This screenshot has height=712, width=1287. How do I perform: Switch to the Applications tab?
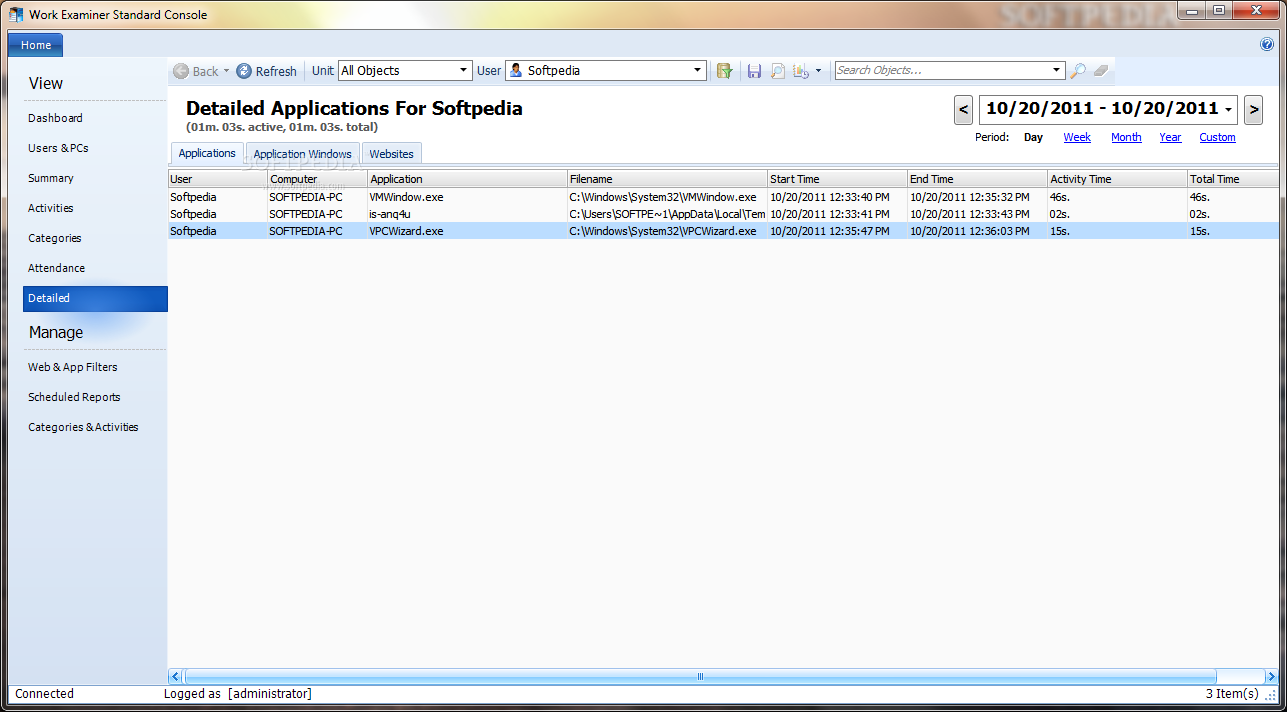207,153
